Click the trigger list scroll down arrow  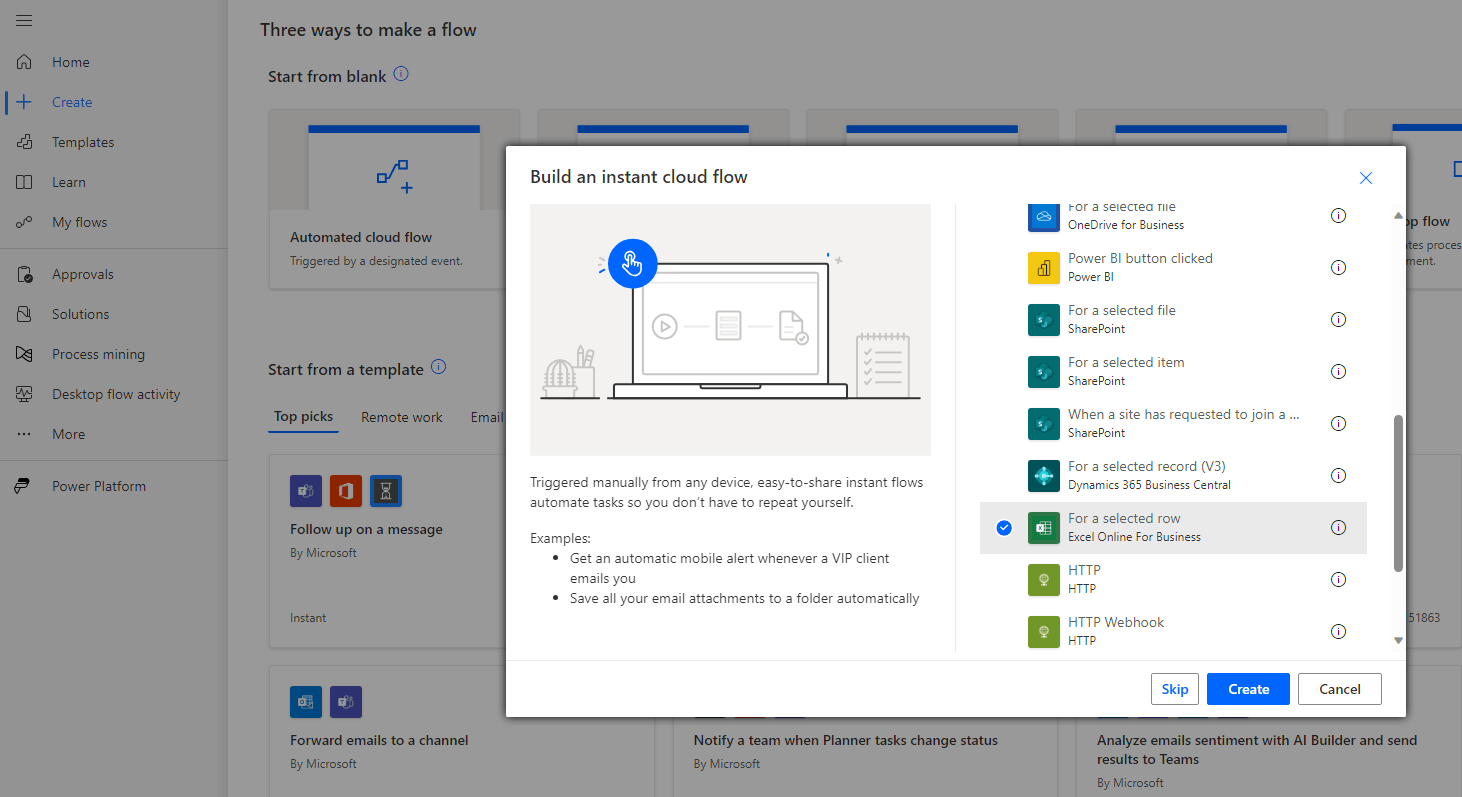tap(1398, 640)
